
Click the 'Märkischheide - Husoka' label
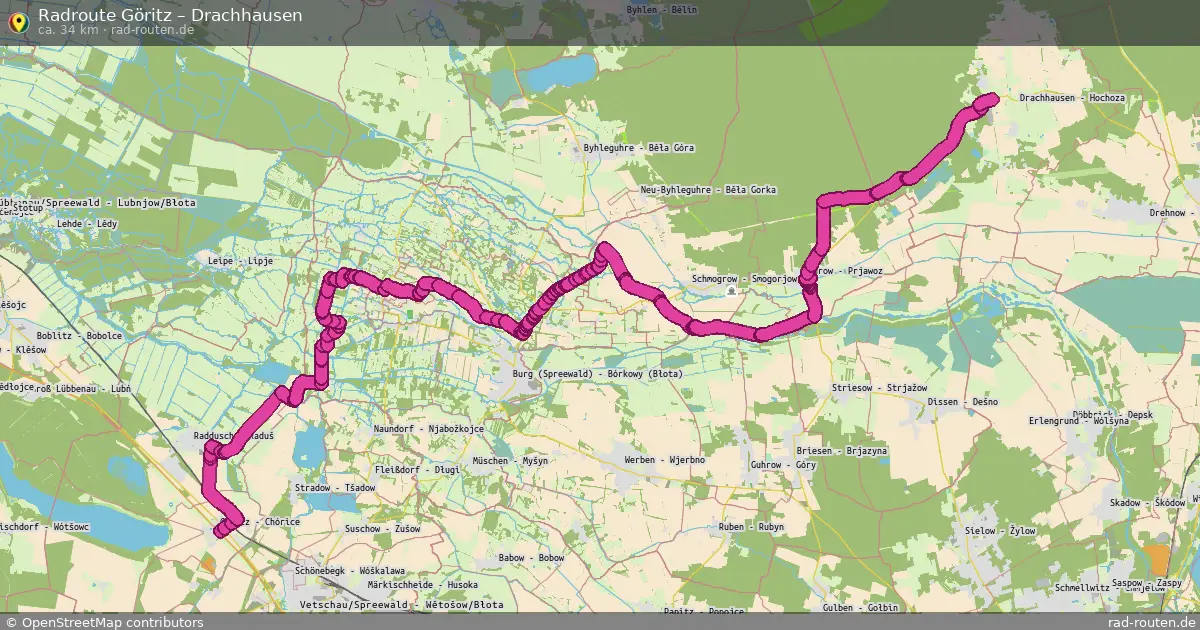(423, 584)
